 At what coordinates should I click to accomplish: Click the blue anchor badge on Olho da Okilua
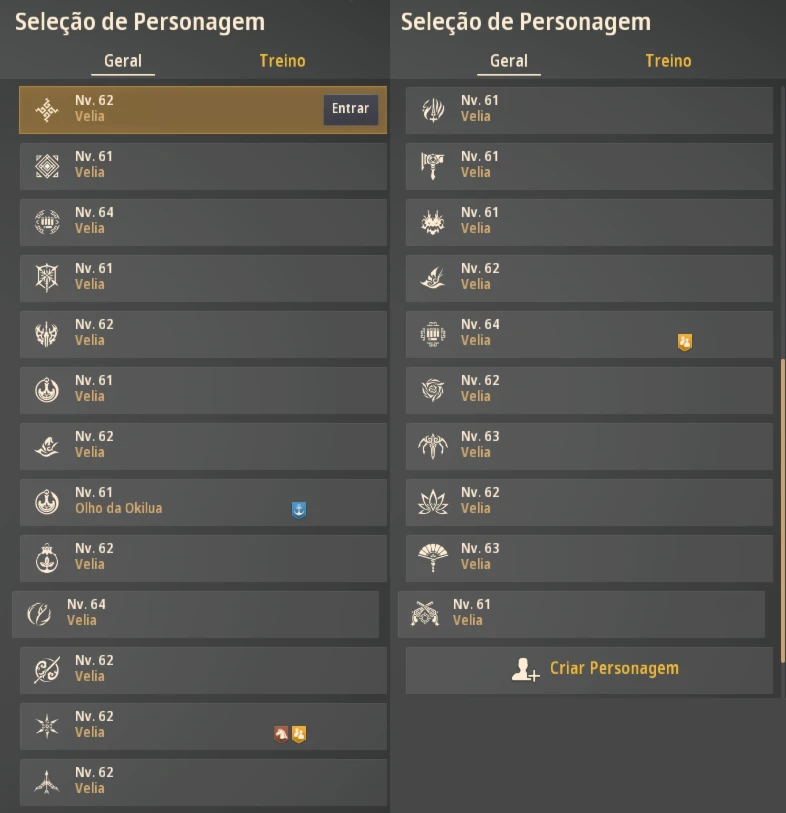pos(299,510)
